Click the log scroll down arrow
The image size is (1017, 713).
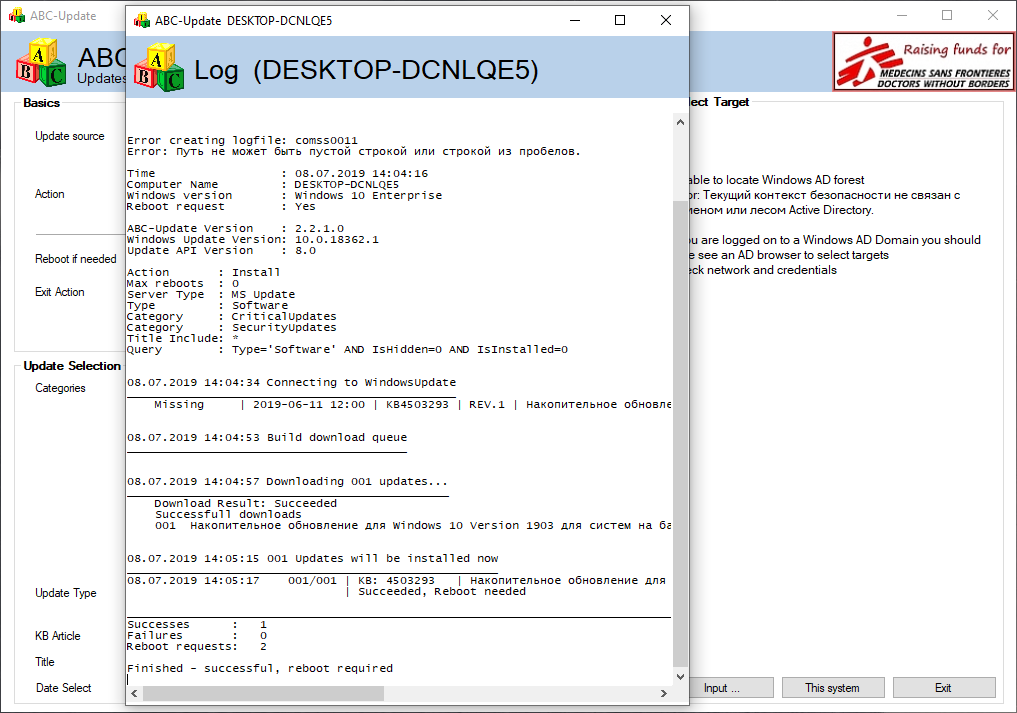pos(680,677)
